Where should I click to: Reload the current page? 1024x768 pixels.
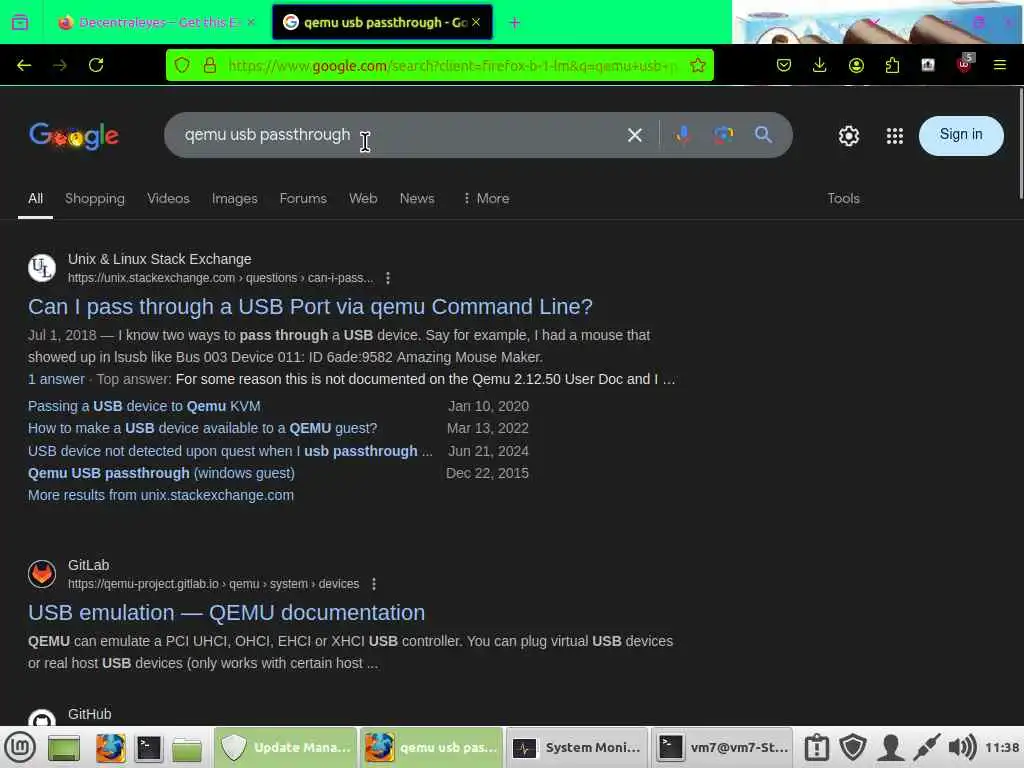[x=96, y=65]
